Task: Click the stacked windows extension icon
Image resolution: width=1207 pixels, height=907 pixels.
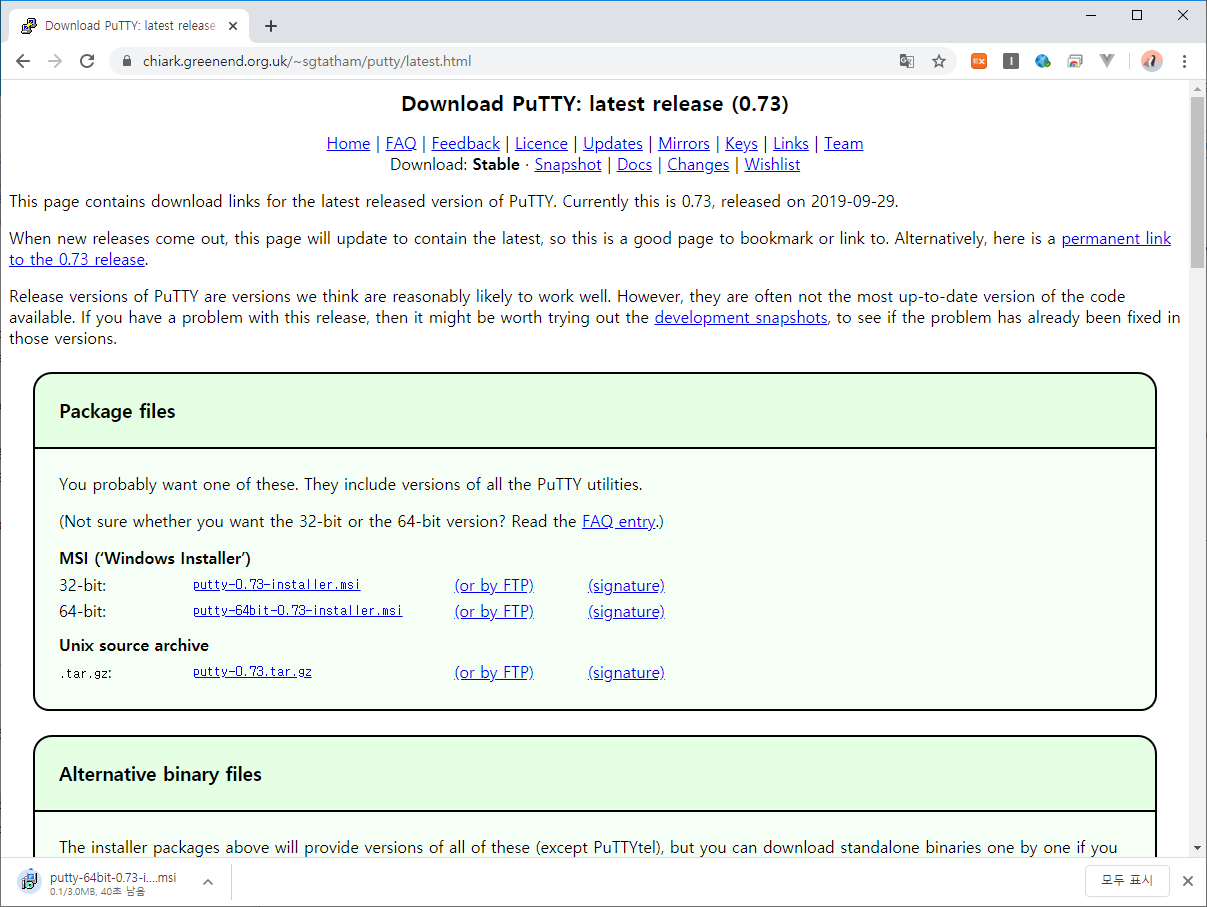Action: point(1075,61)
